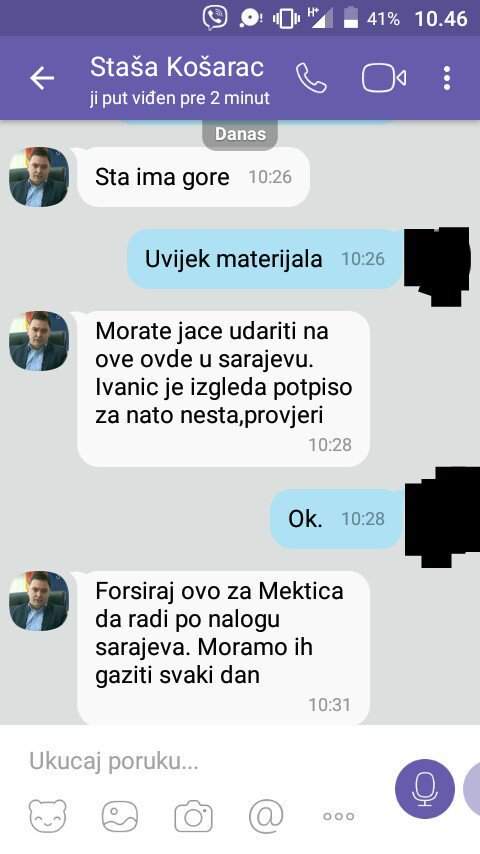The height and width of the screenshot is (854, 480).
Task: Tap the back arrow in header
Action: click(42, 79)
